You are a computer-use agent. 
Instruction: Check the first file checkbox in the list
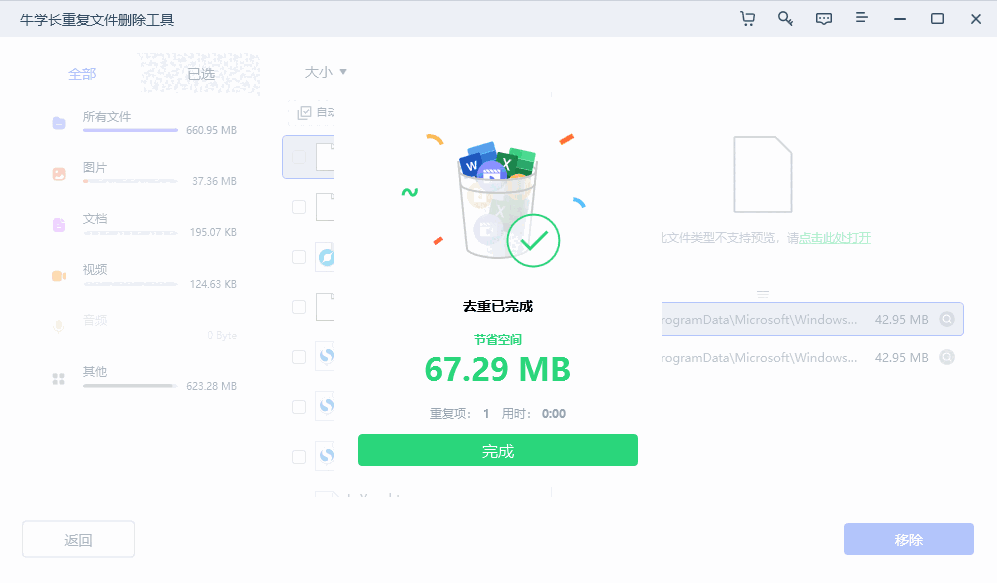(298, 157)
